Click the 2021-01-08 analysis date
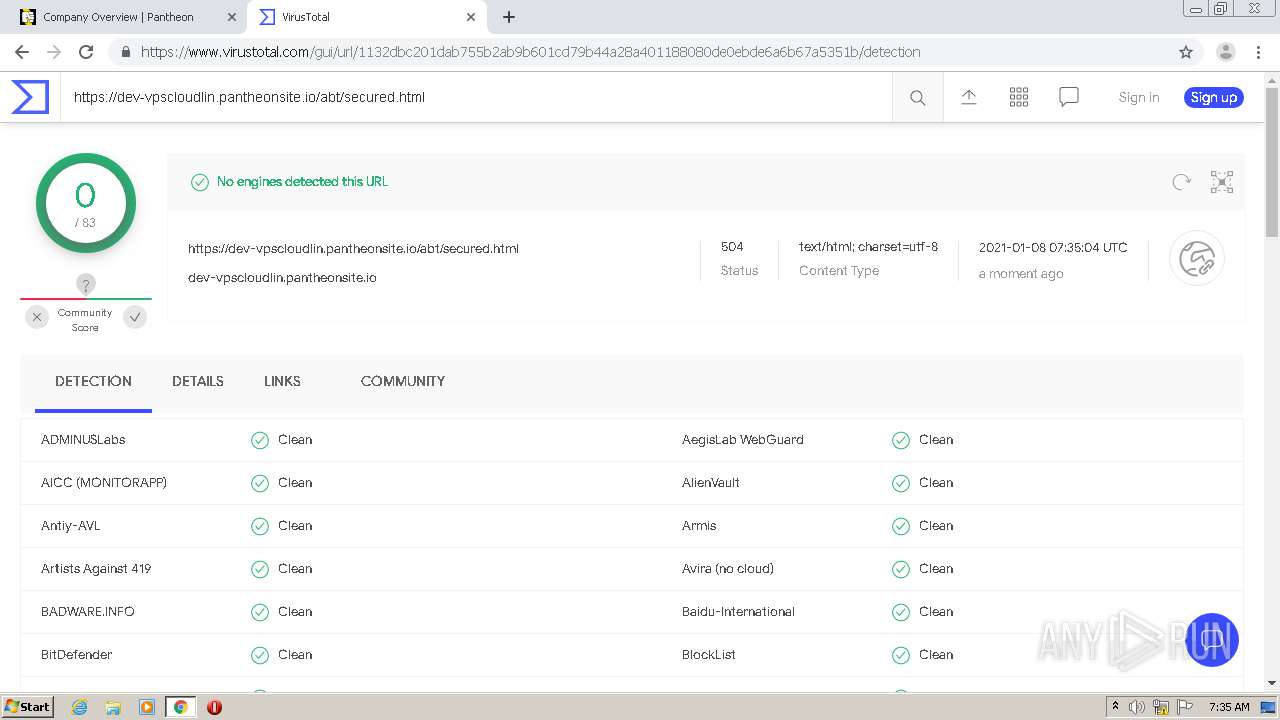Image resolution: width=1280 pixels, height=720 pixels. [x=1053, y=248]
